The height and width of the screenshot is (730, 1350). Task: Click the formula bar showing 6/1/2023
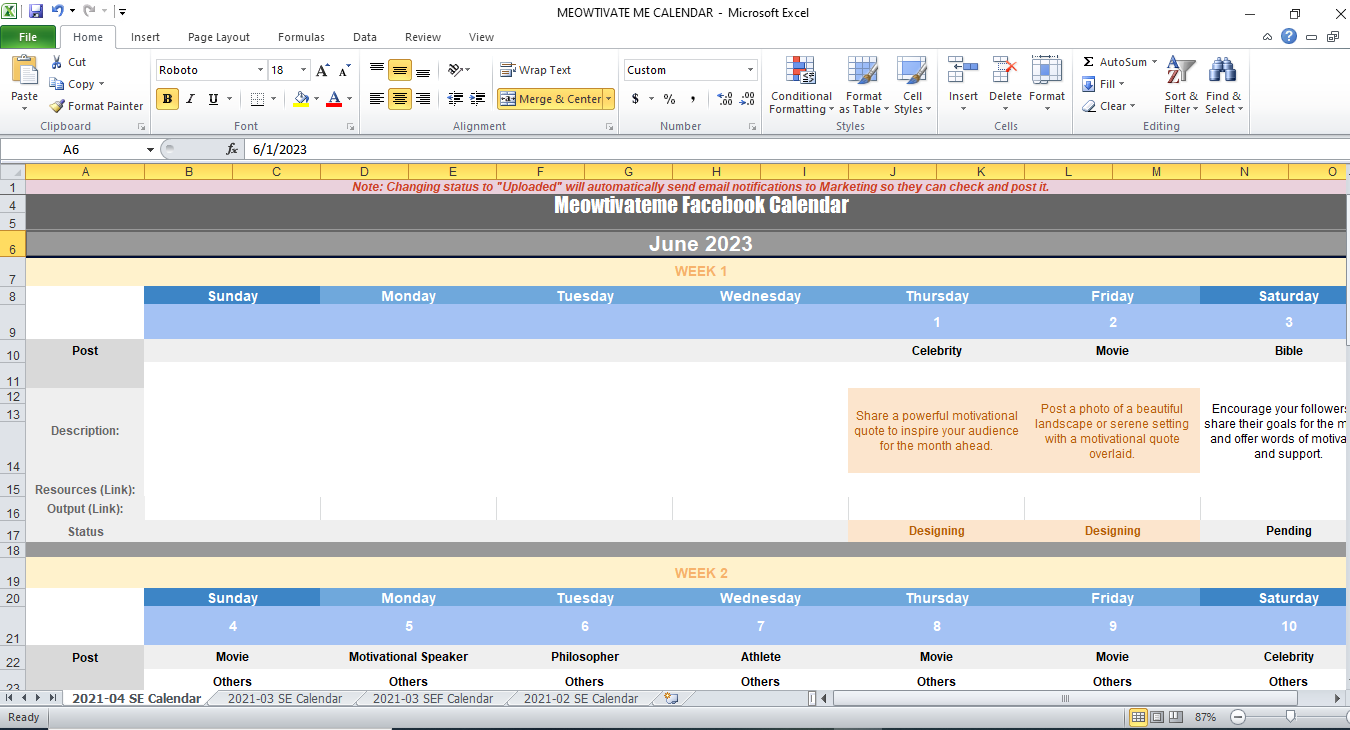pos(795,149)
